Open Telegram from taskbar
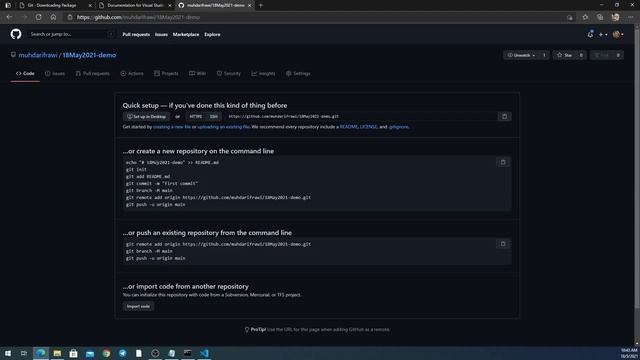 pos(122,353)
